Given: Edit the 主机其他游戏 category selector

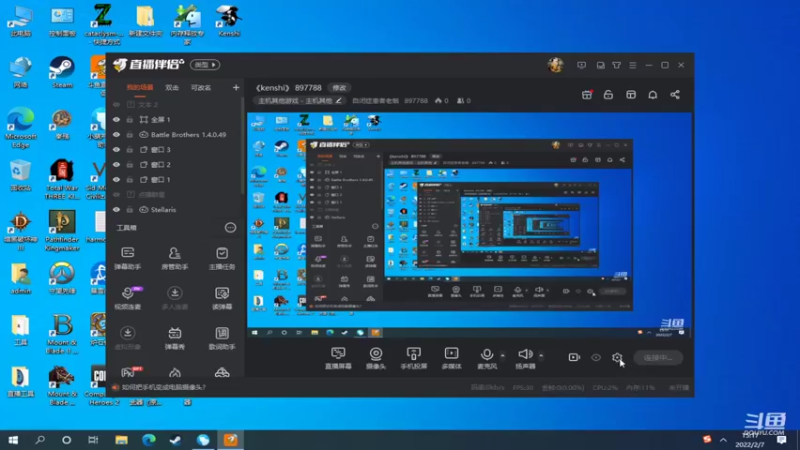Looking at the screenshot, I should 299,101.
